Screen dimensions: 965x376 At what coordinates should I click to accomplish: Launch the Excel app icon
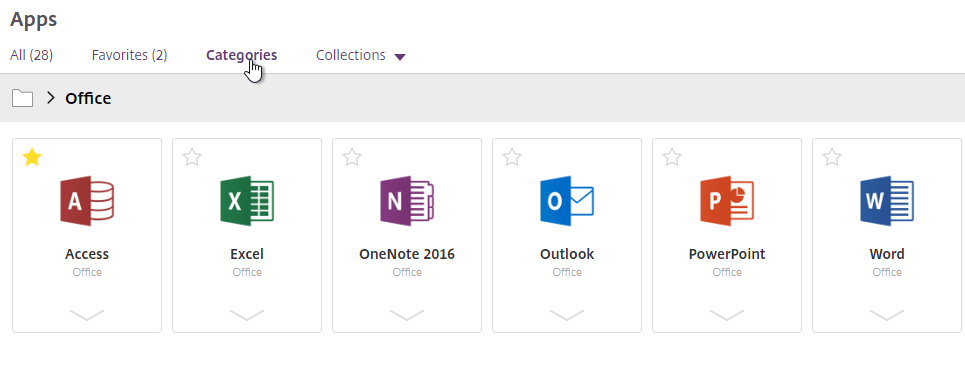[x=247, y=201]
